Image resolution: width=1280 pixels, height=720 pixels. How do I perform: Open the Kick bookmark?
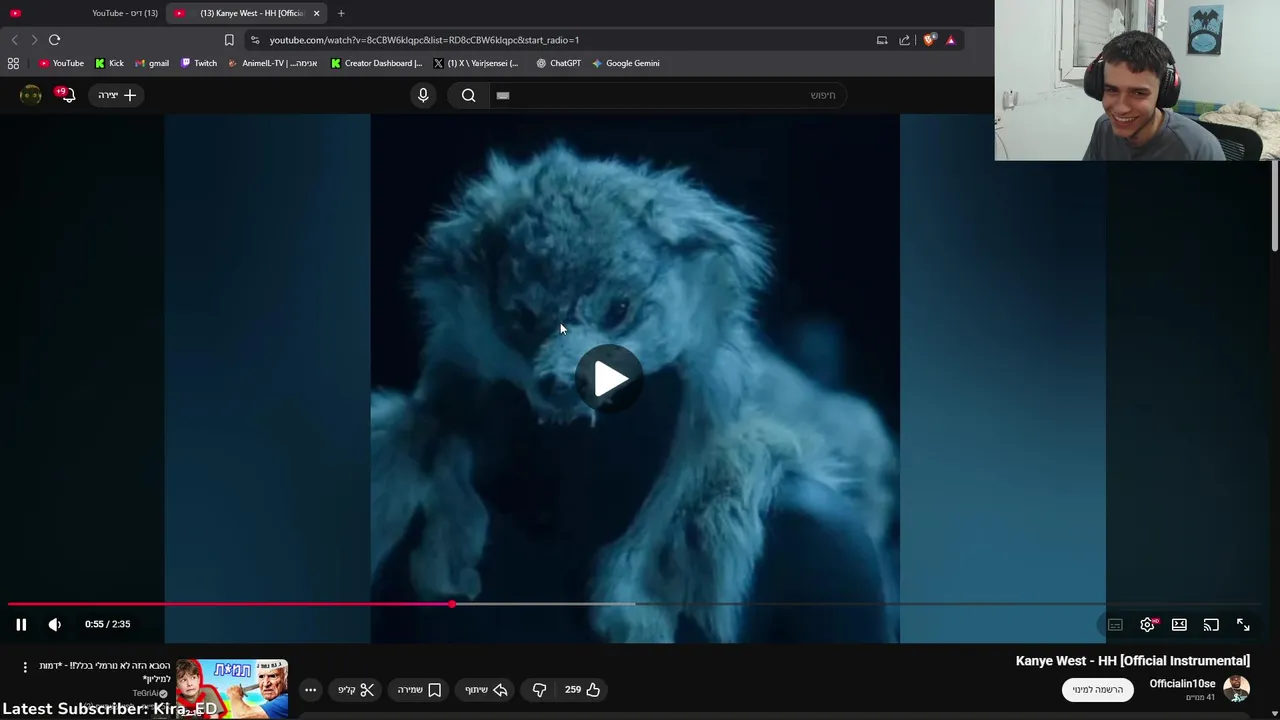point(109,63)
